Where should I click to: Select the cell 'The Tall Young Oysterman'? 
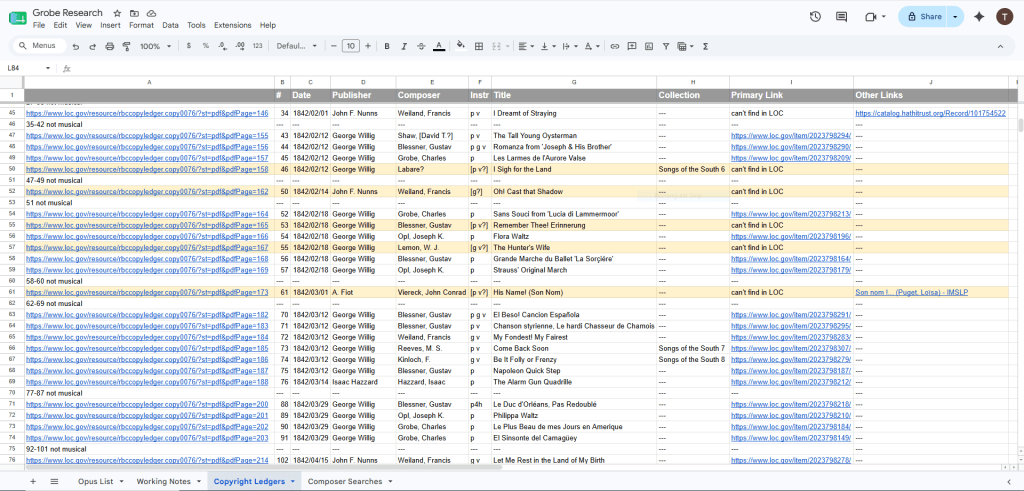point(573,136)
